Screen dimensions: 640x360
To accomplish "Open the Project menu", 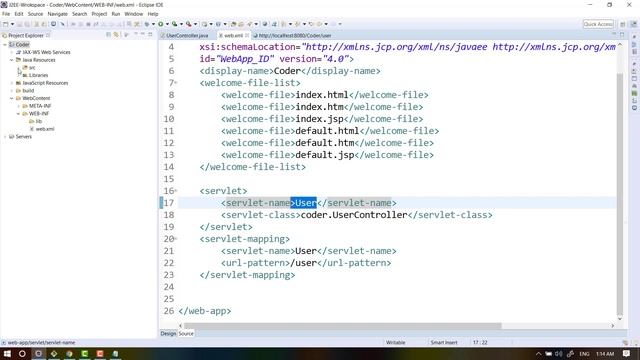I will click(99, 14).
